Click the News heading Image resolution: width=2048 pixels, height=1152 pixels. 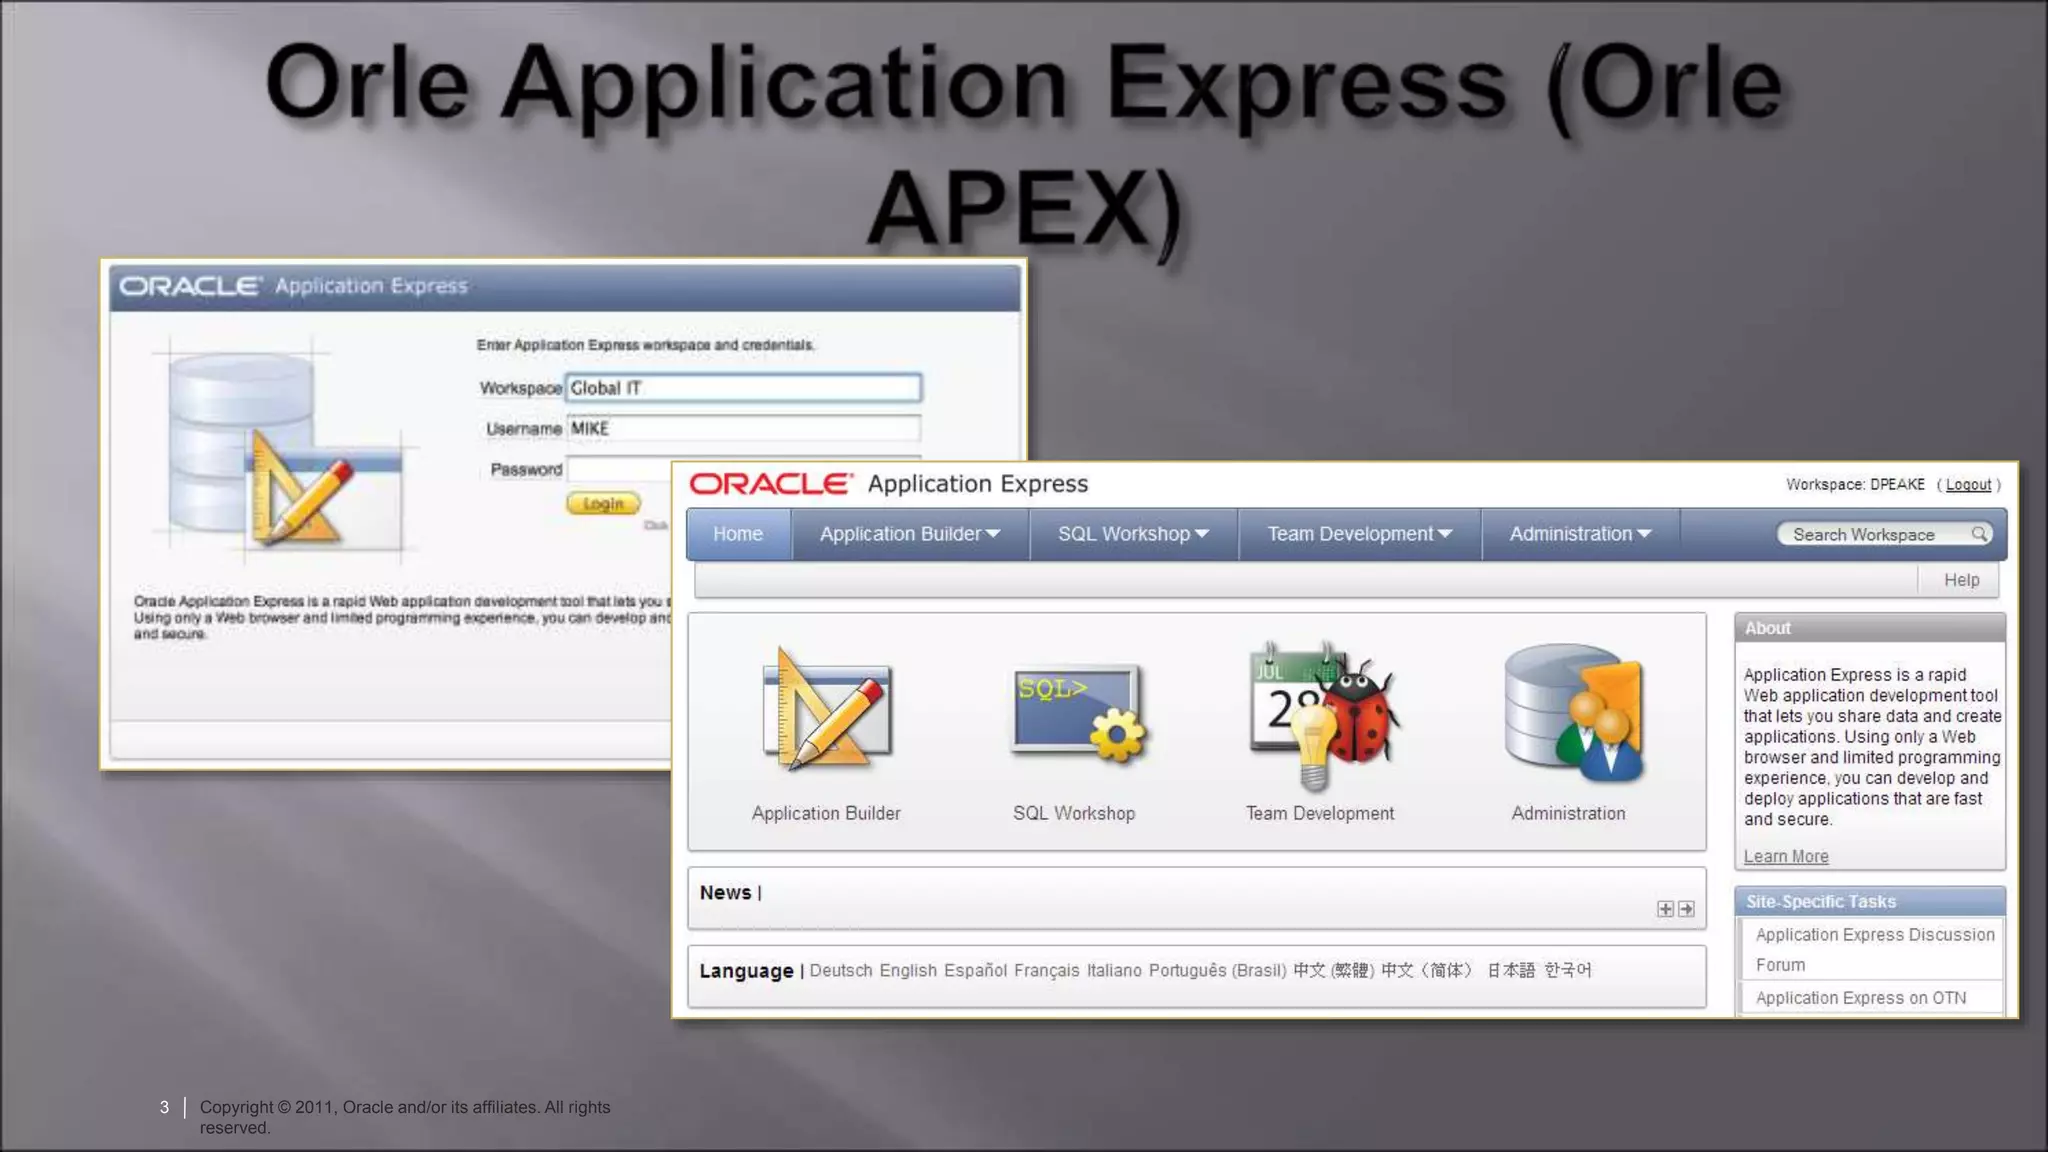click(x=725, y=892)
